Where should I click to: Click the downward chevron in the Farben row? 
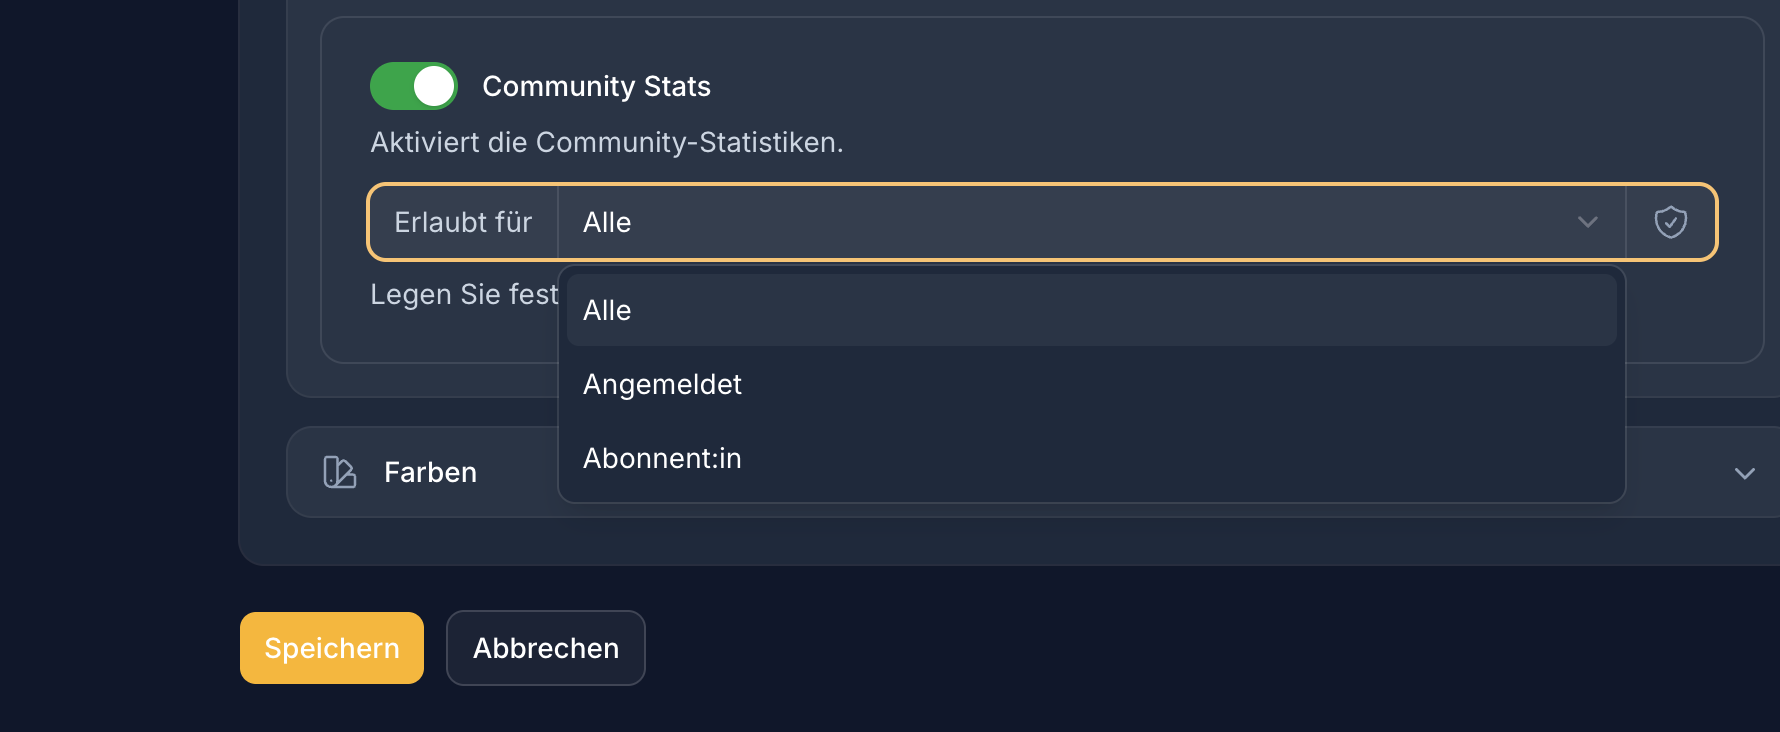click(1744, 472)
